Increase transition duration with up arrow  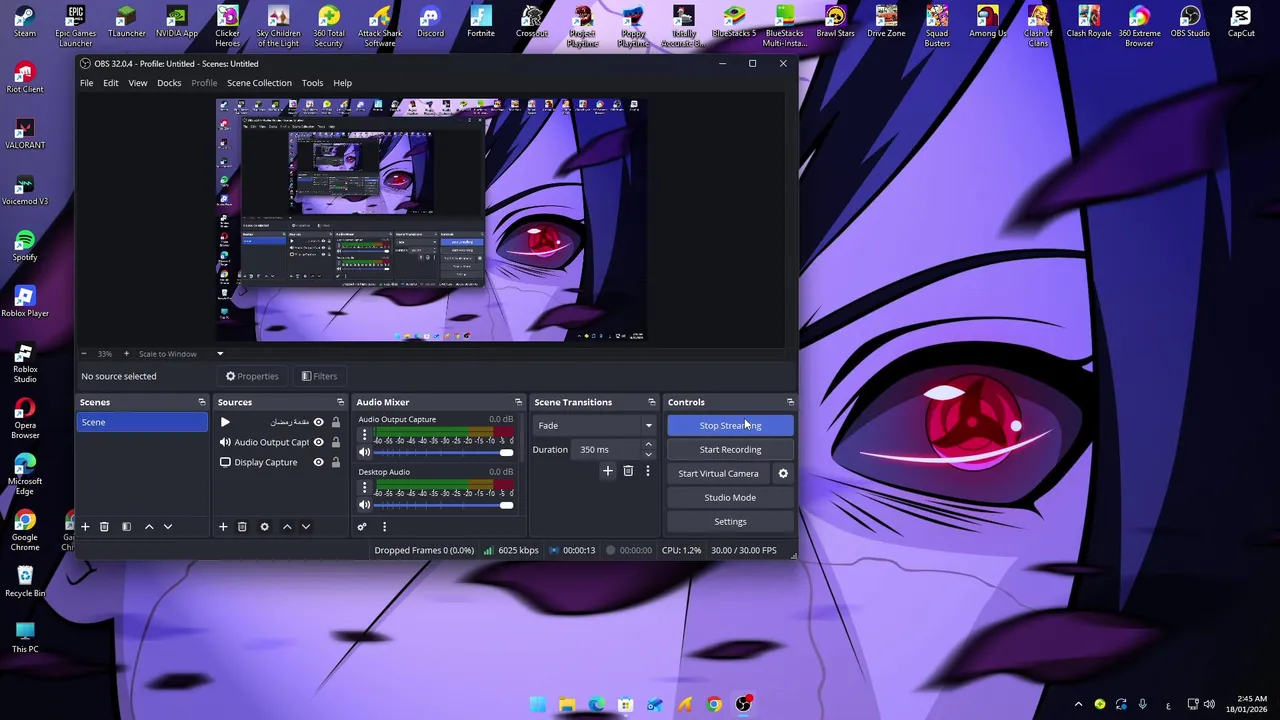(x=648, y=445)
